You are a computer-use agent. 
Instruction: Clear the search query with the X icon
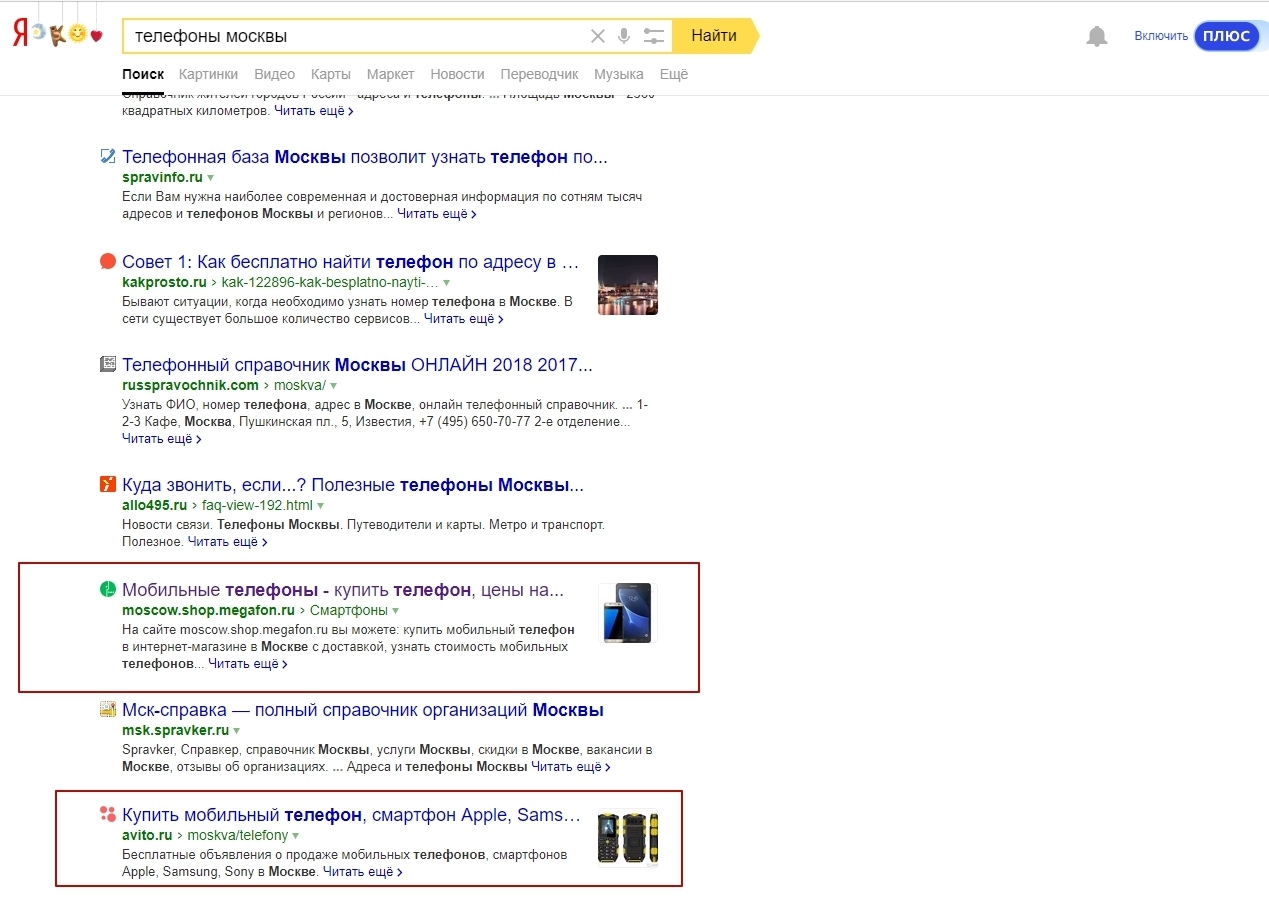(598, 36)
